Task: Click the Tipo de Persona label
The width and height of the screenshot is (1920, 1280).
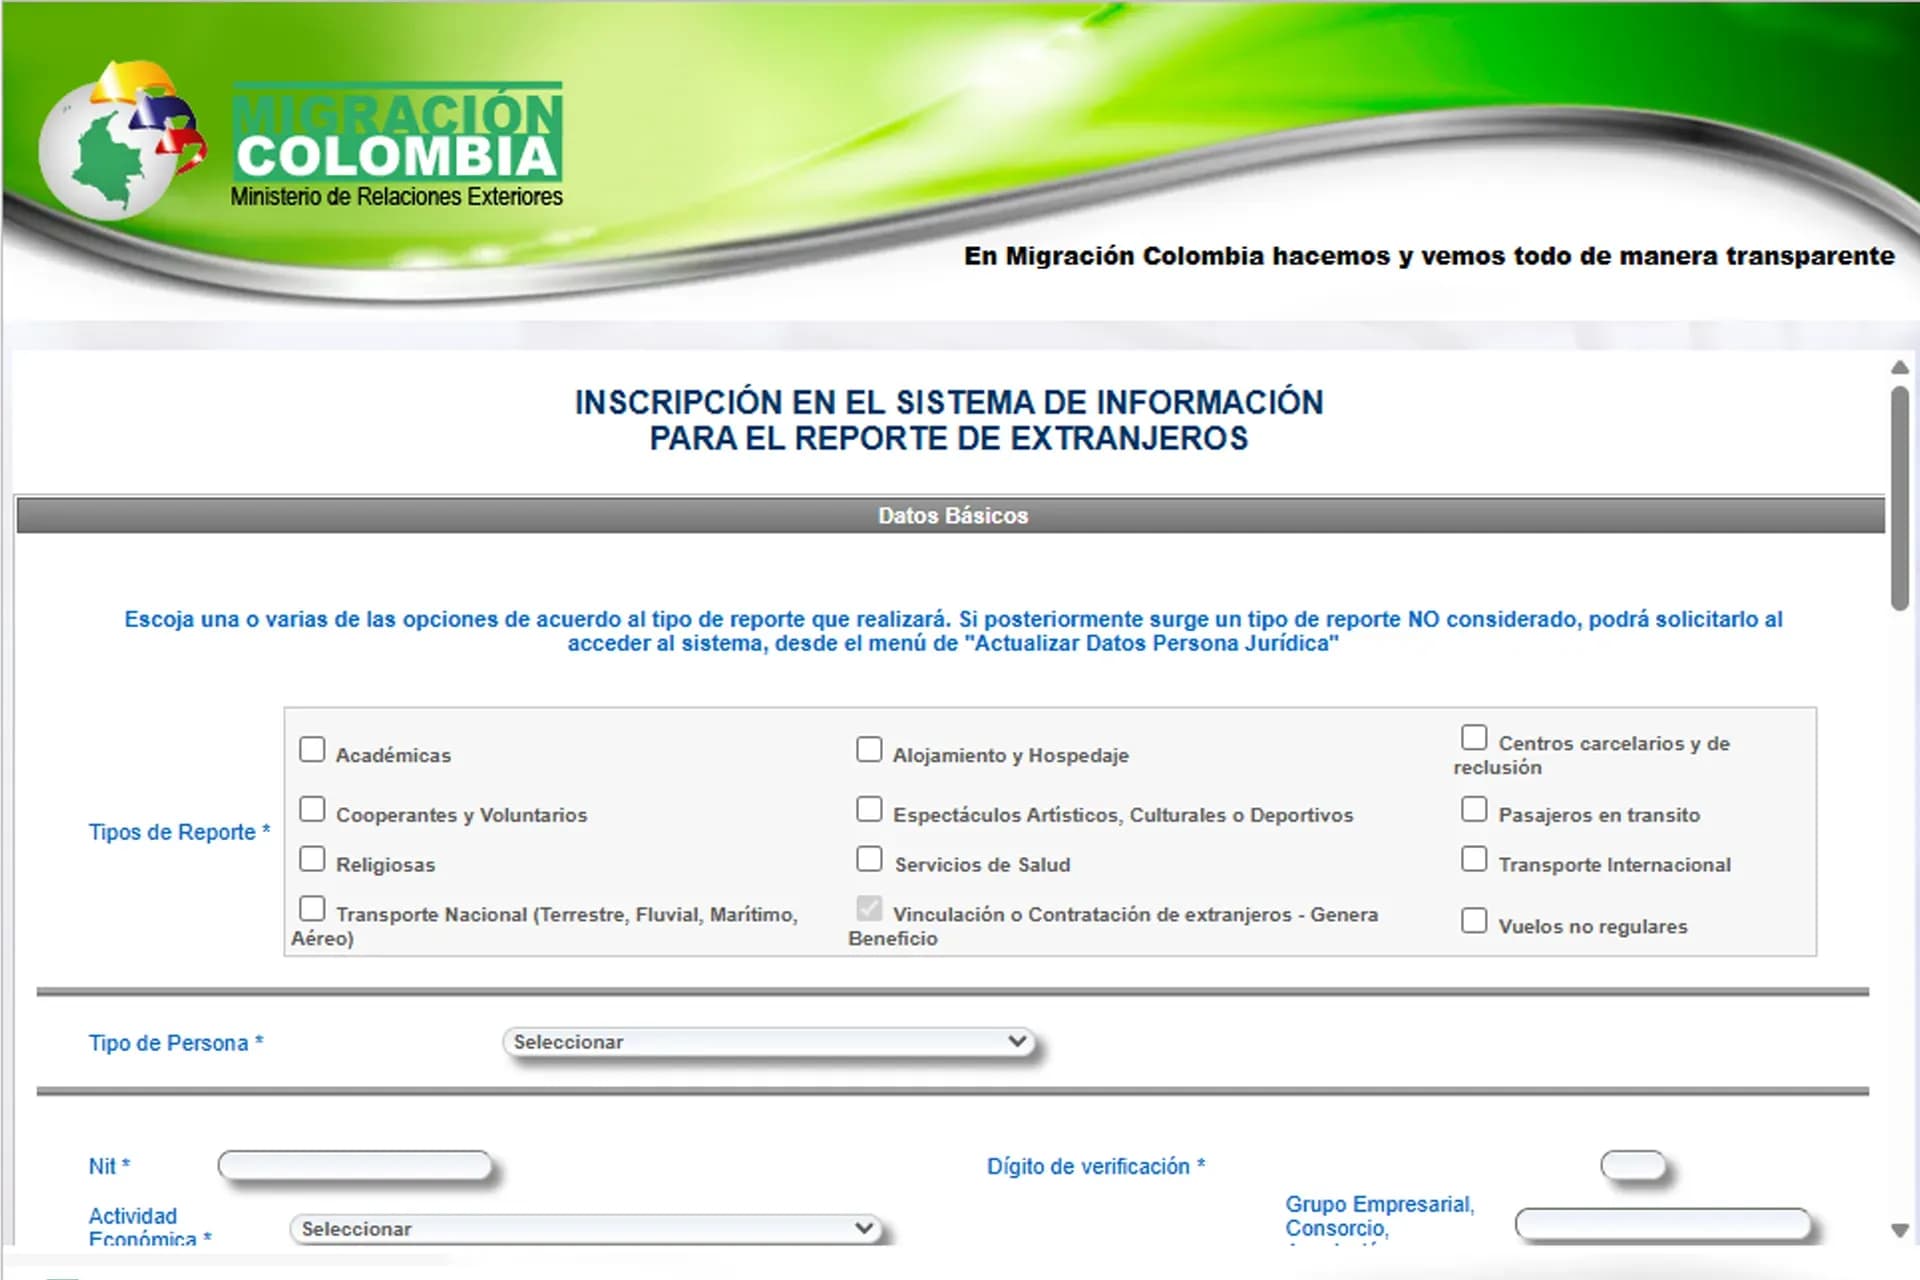Action: tap(176, 1043)
